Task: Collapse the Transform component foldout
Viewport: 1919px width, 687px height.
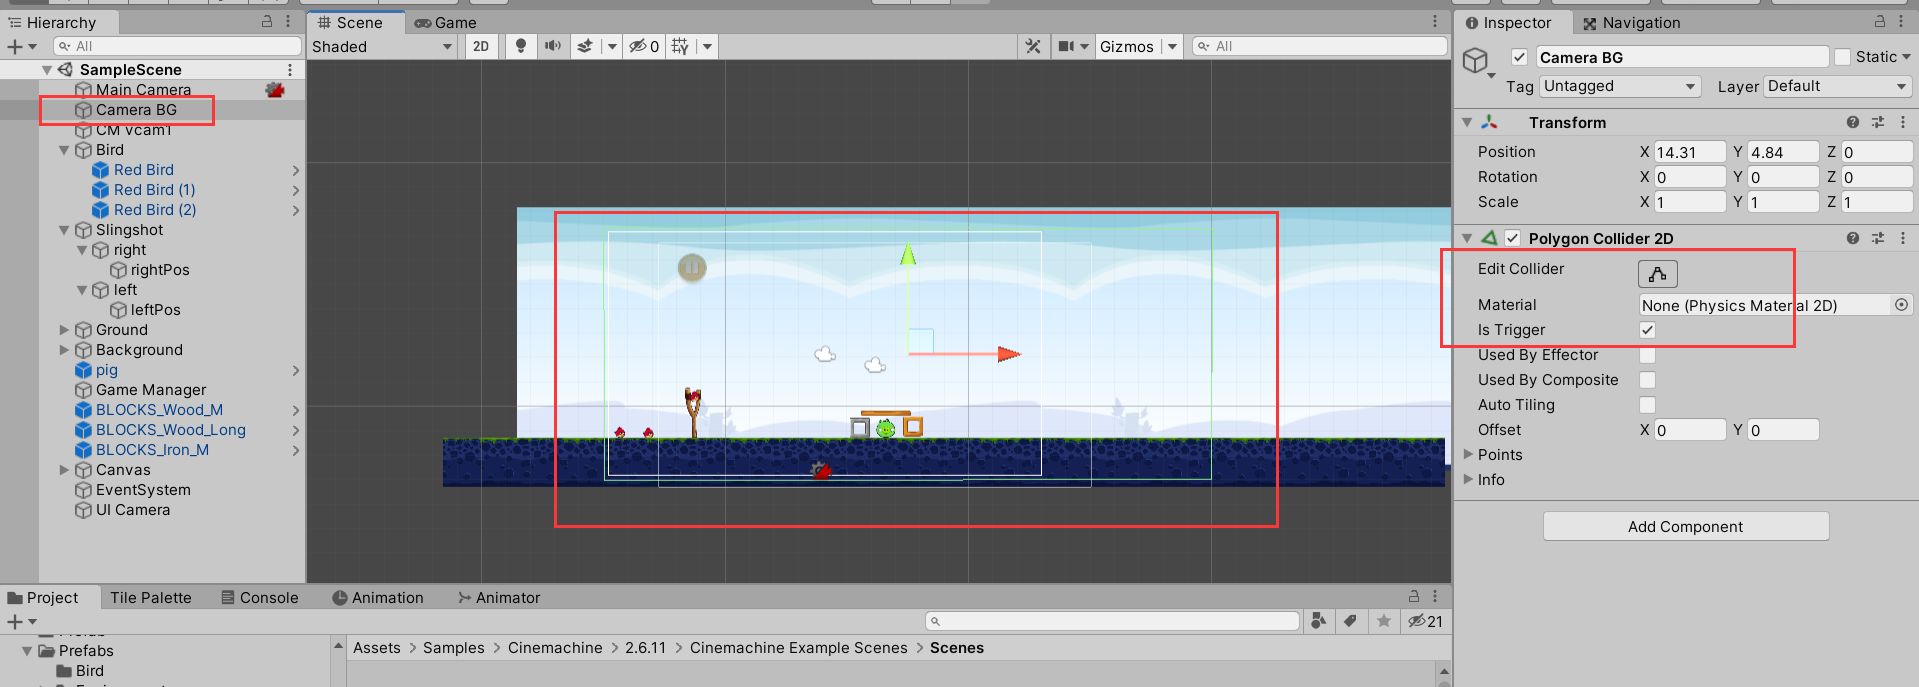Action: (x=1467, y=122)
